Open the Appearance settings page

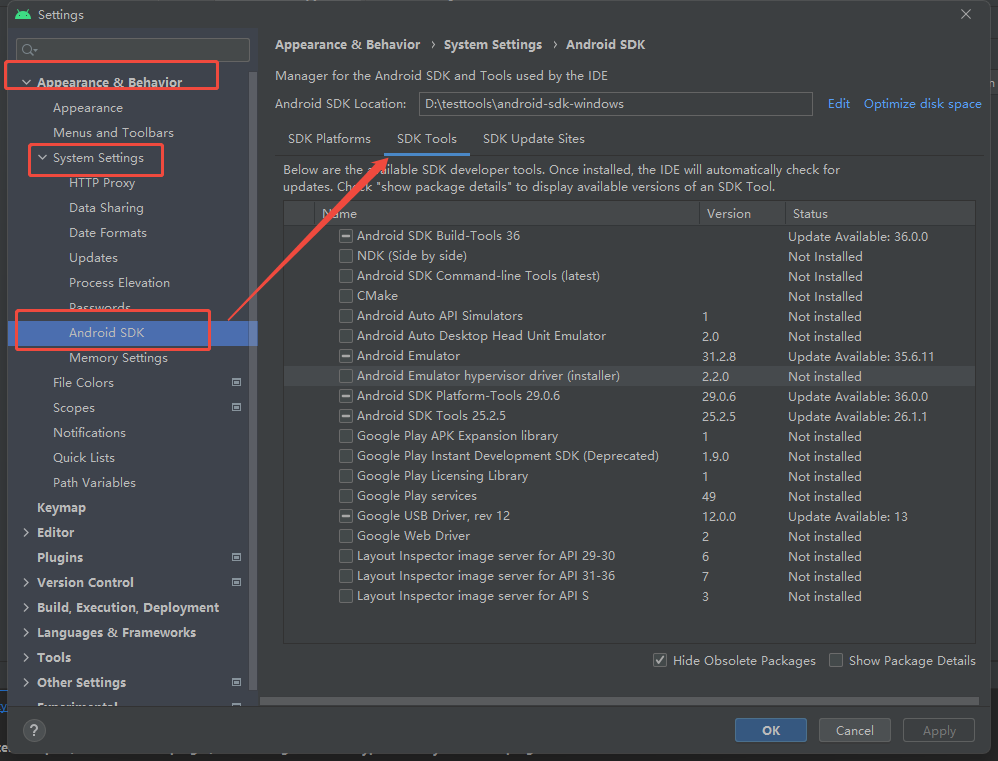88,108
